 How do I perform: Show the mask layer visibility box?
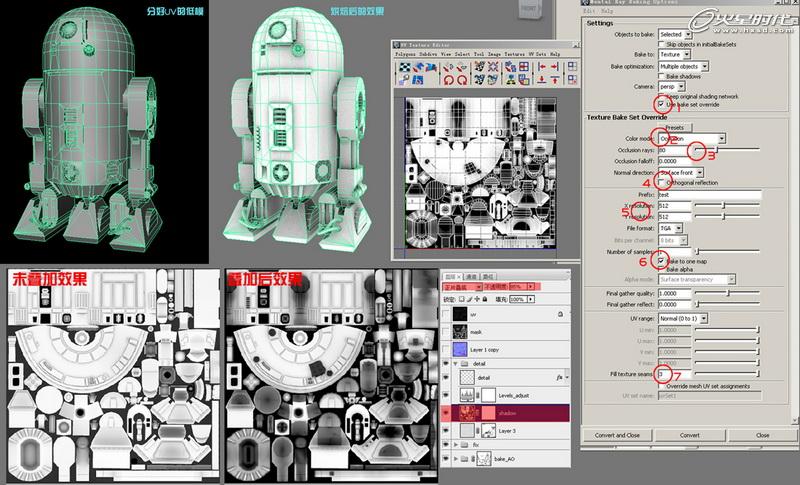tap(446, 332)
